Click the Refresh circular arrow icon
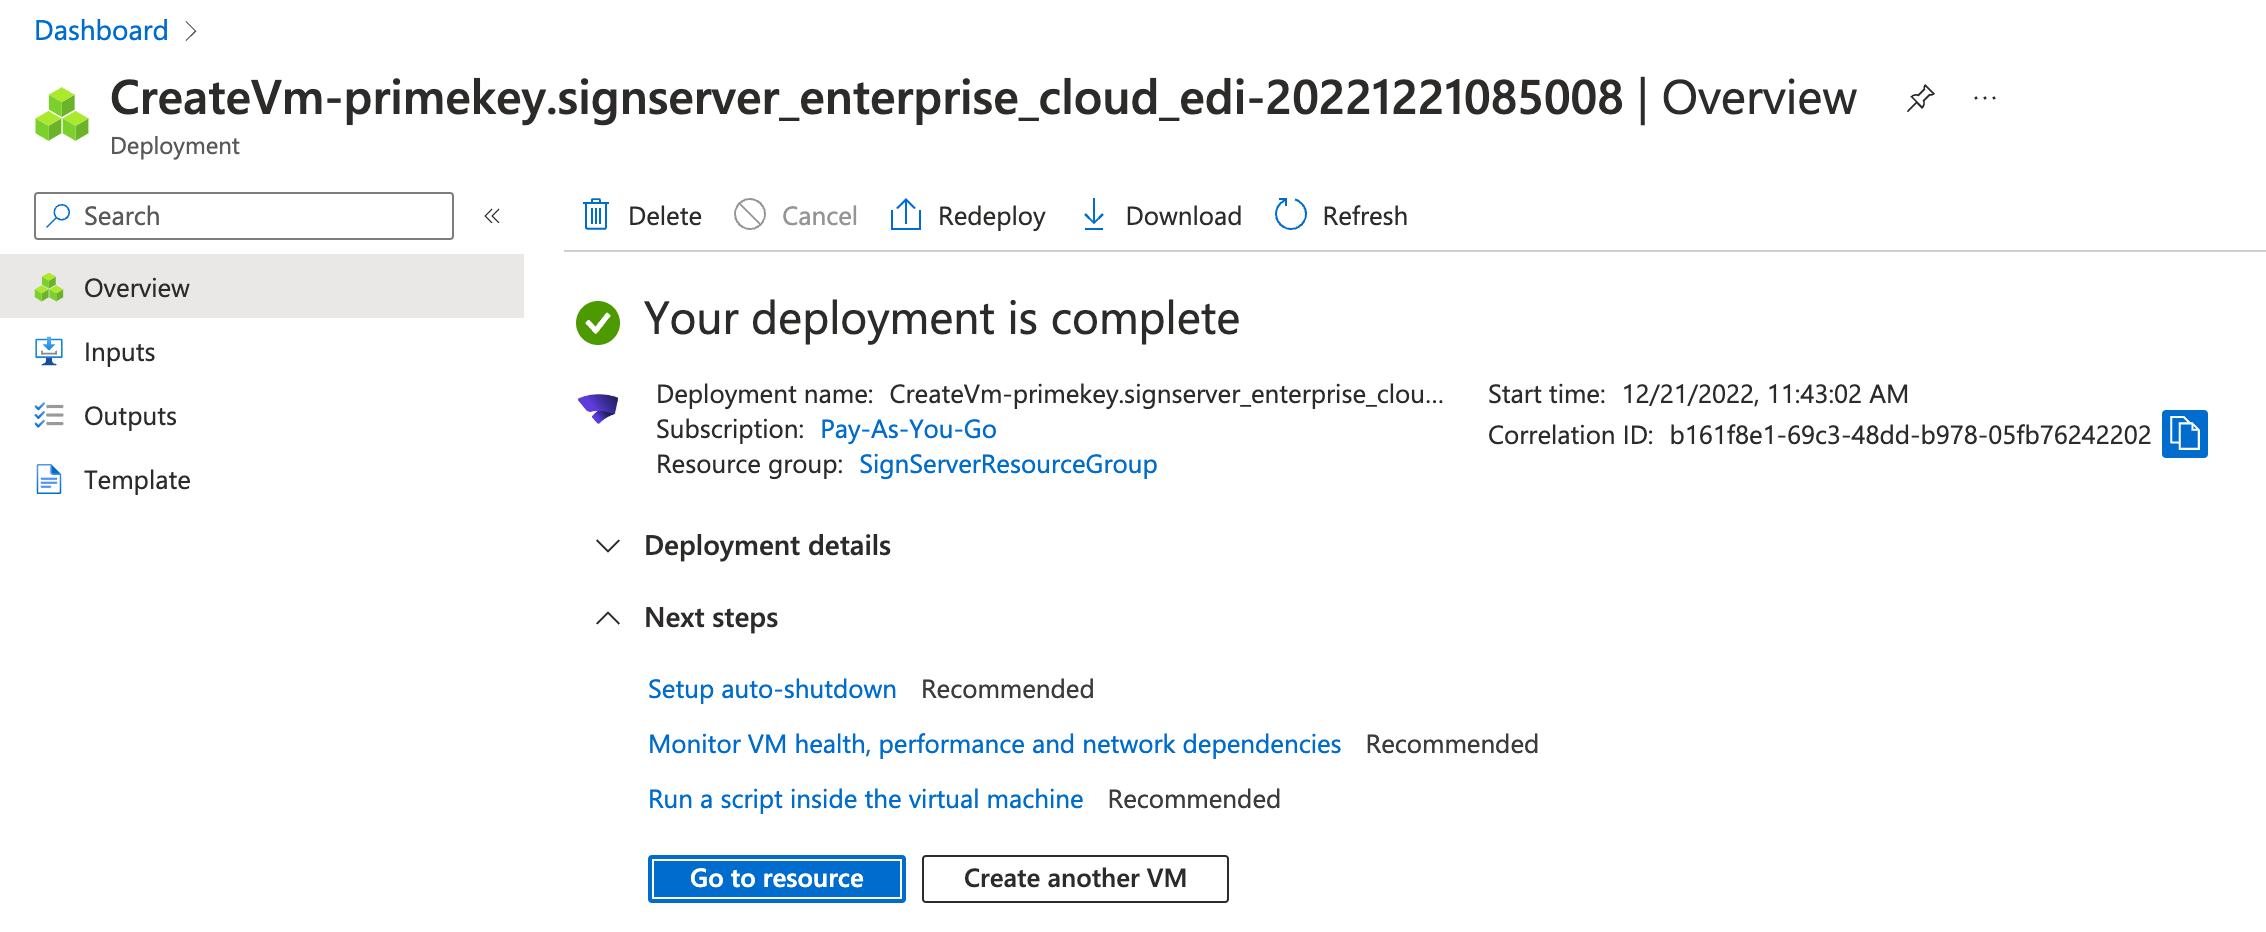This screenshot has width=2266, height=932. point(1290,215)
